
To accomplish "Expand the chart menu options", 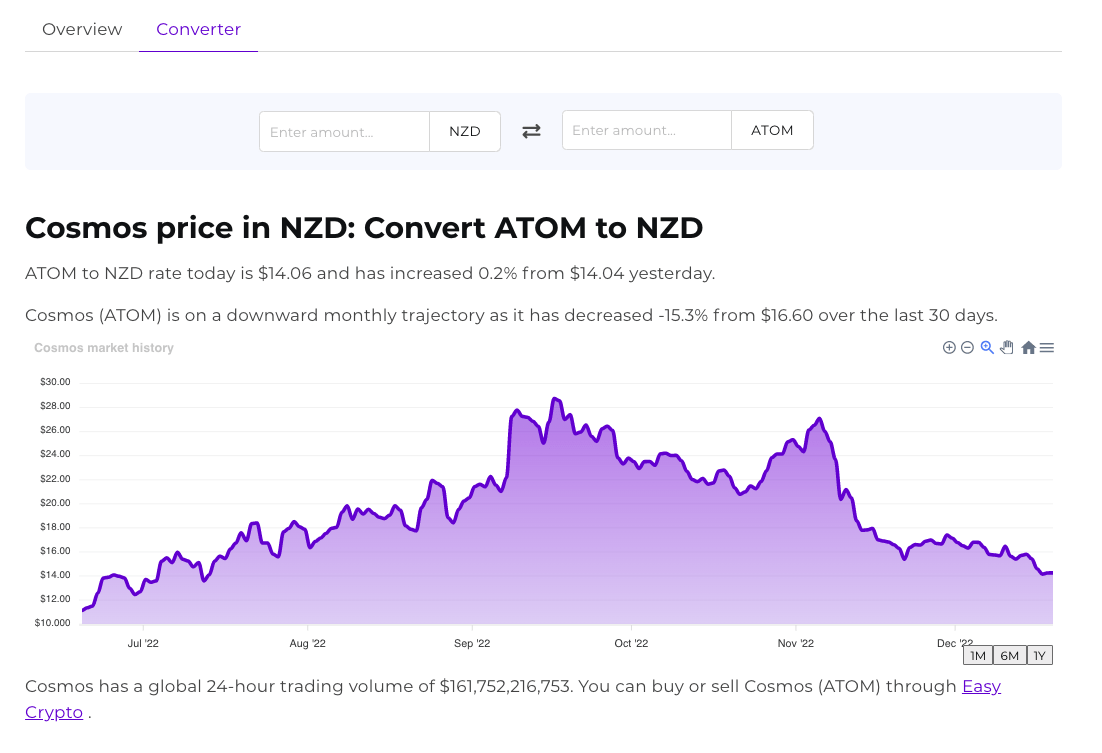I will (1046, 347).
